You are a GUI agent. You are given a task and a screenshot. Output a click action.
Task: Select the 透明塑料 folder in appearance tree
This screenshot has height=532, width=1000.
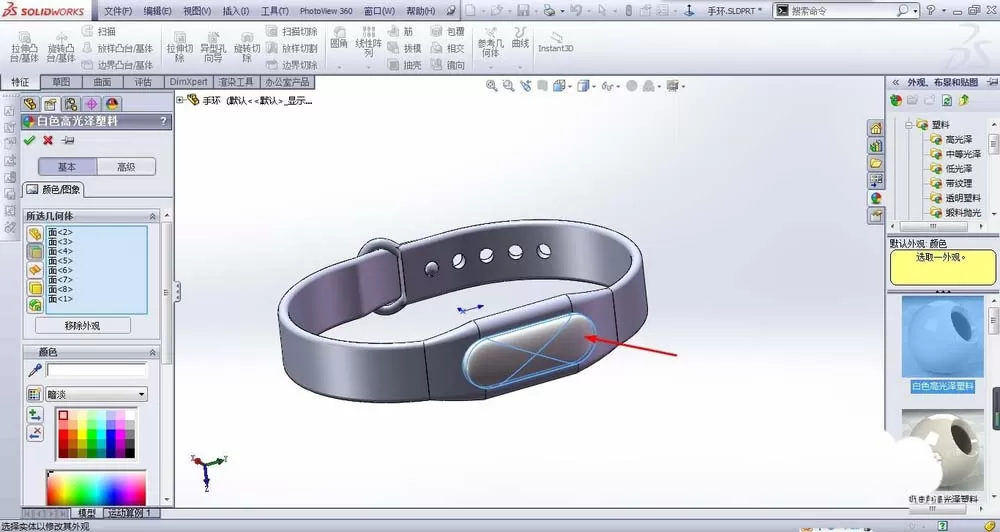click(963, 198)
